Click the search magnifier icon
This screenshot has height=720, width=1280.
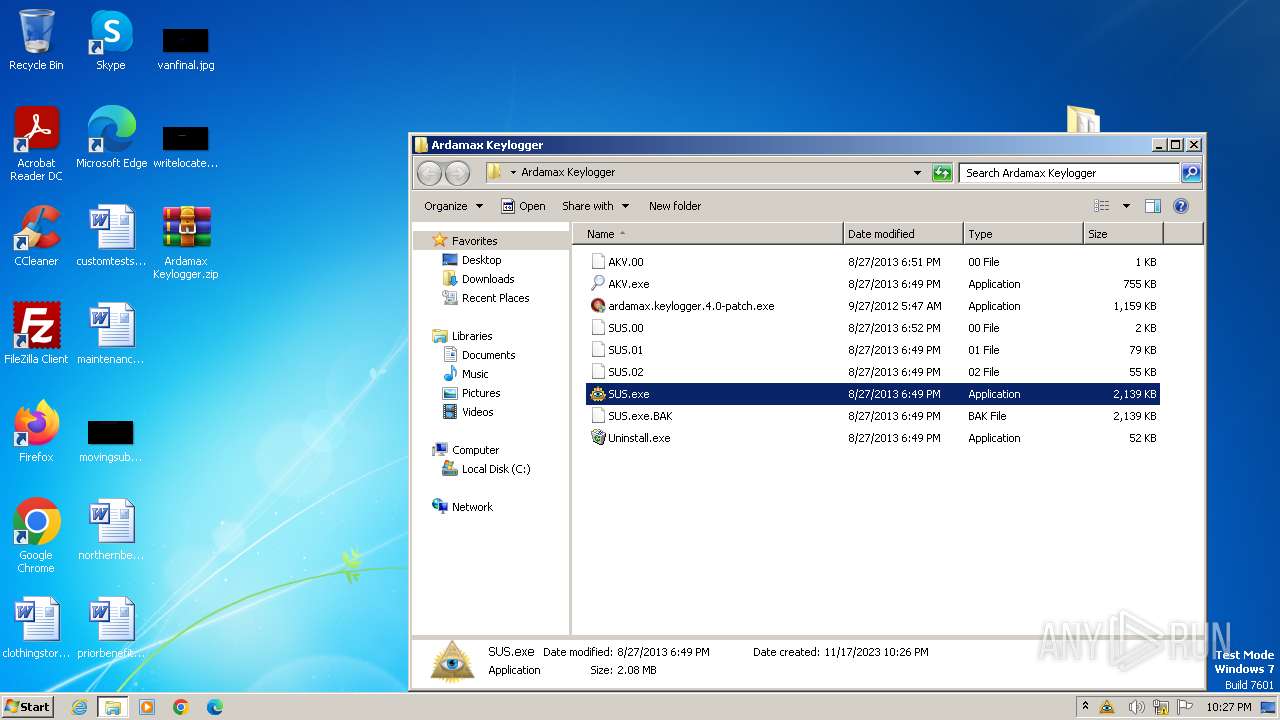point(1190,173)
